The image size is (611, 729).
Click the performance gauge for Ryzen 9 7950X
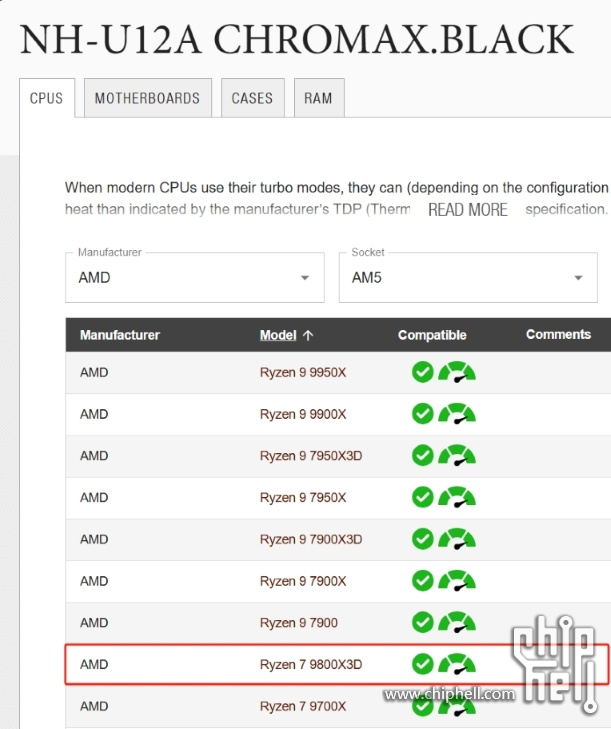tap(457, 497)
